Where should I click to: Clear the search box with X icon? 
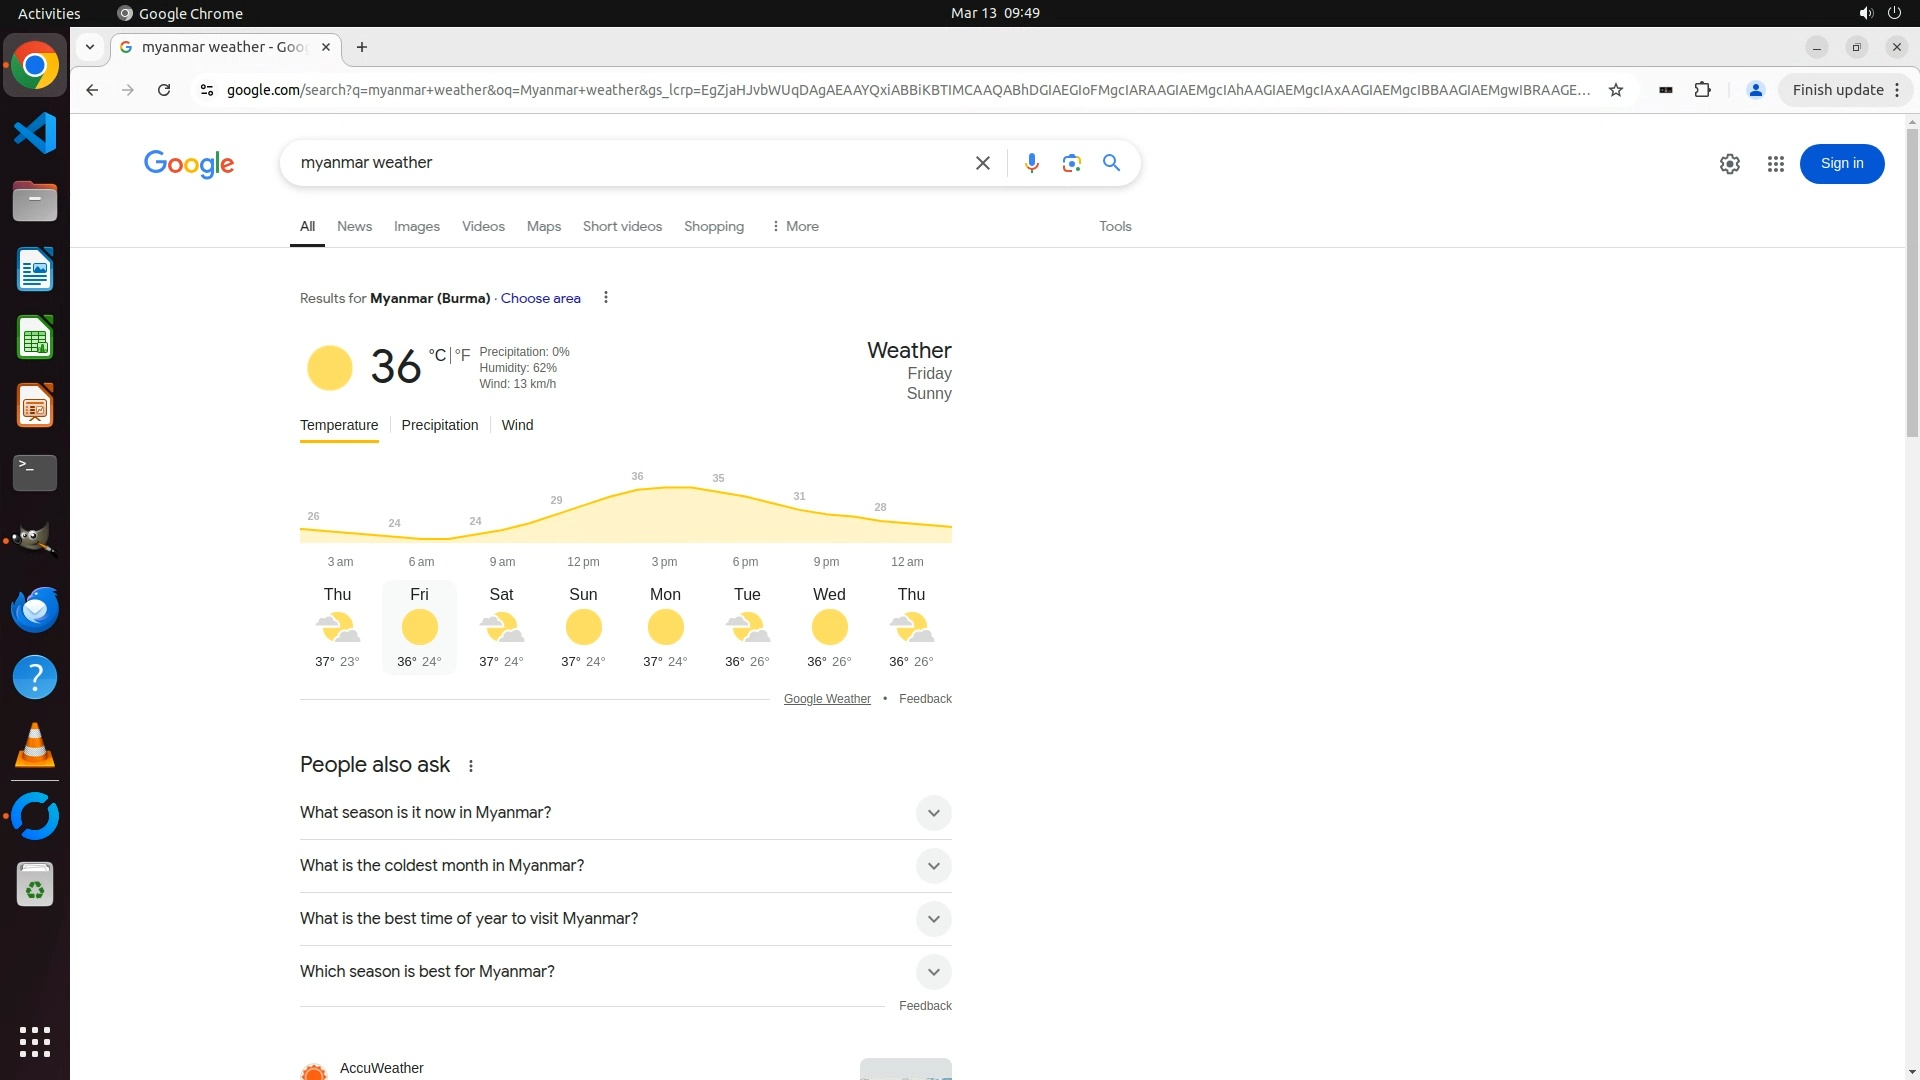[x=982, y=163]
